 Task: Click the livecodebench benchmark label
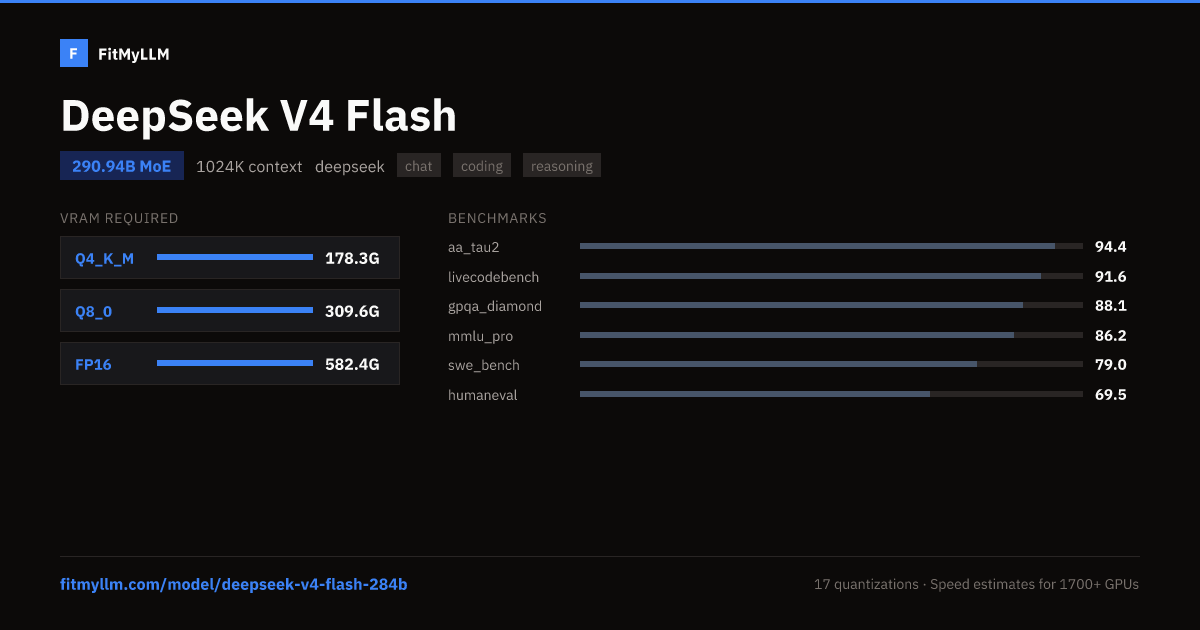click(493, 277)
